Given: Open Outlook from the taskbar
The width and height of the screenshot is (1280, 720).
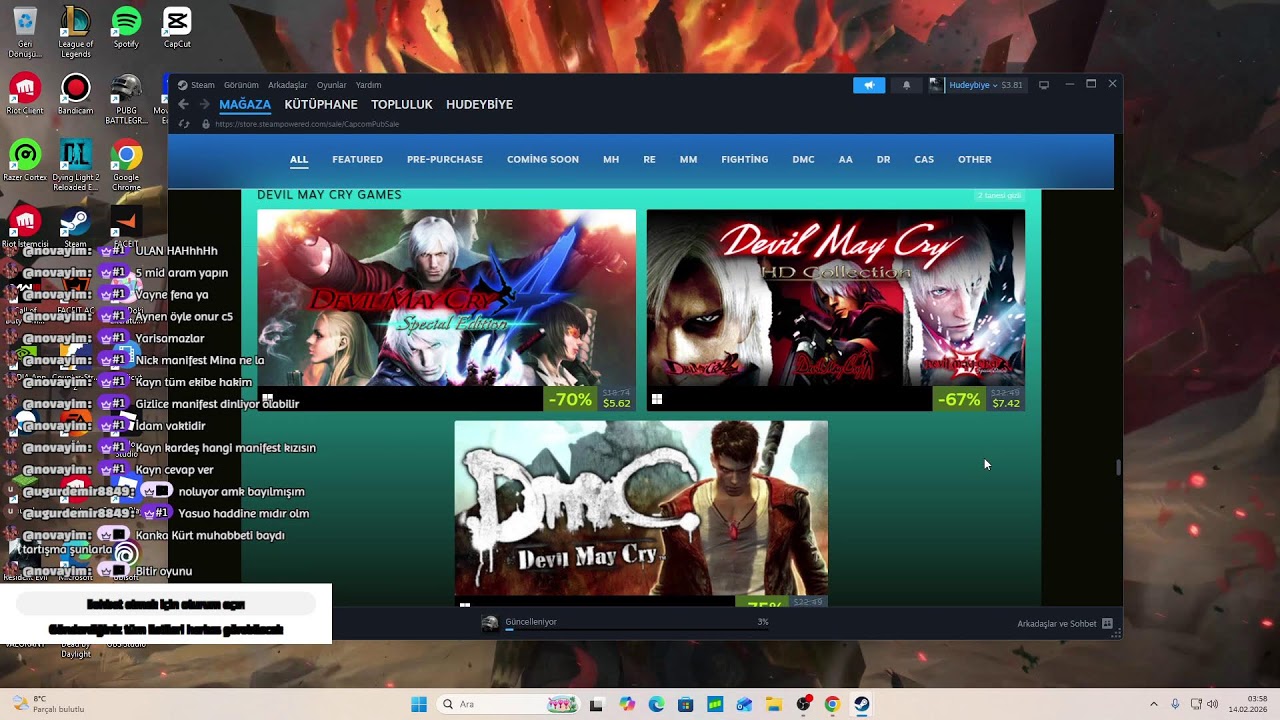Looking at the screenshot, I should point(744,704).
